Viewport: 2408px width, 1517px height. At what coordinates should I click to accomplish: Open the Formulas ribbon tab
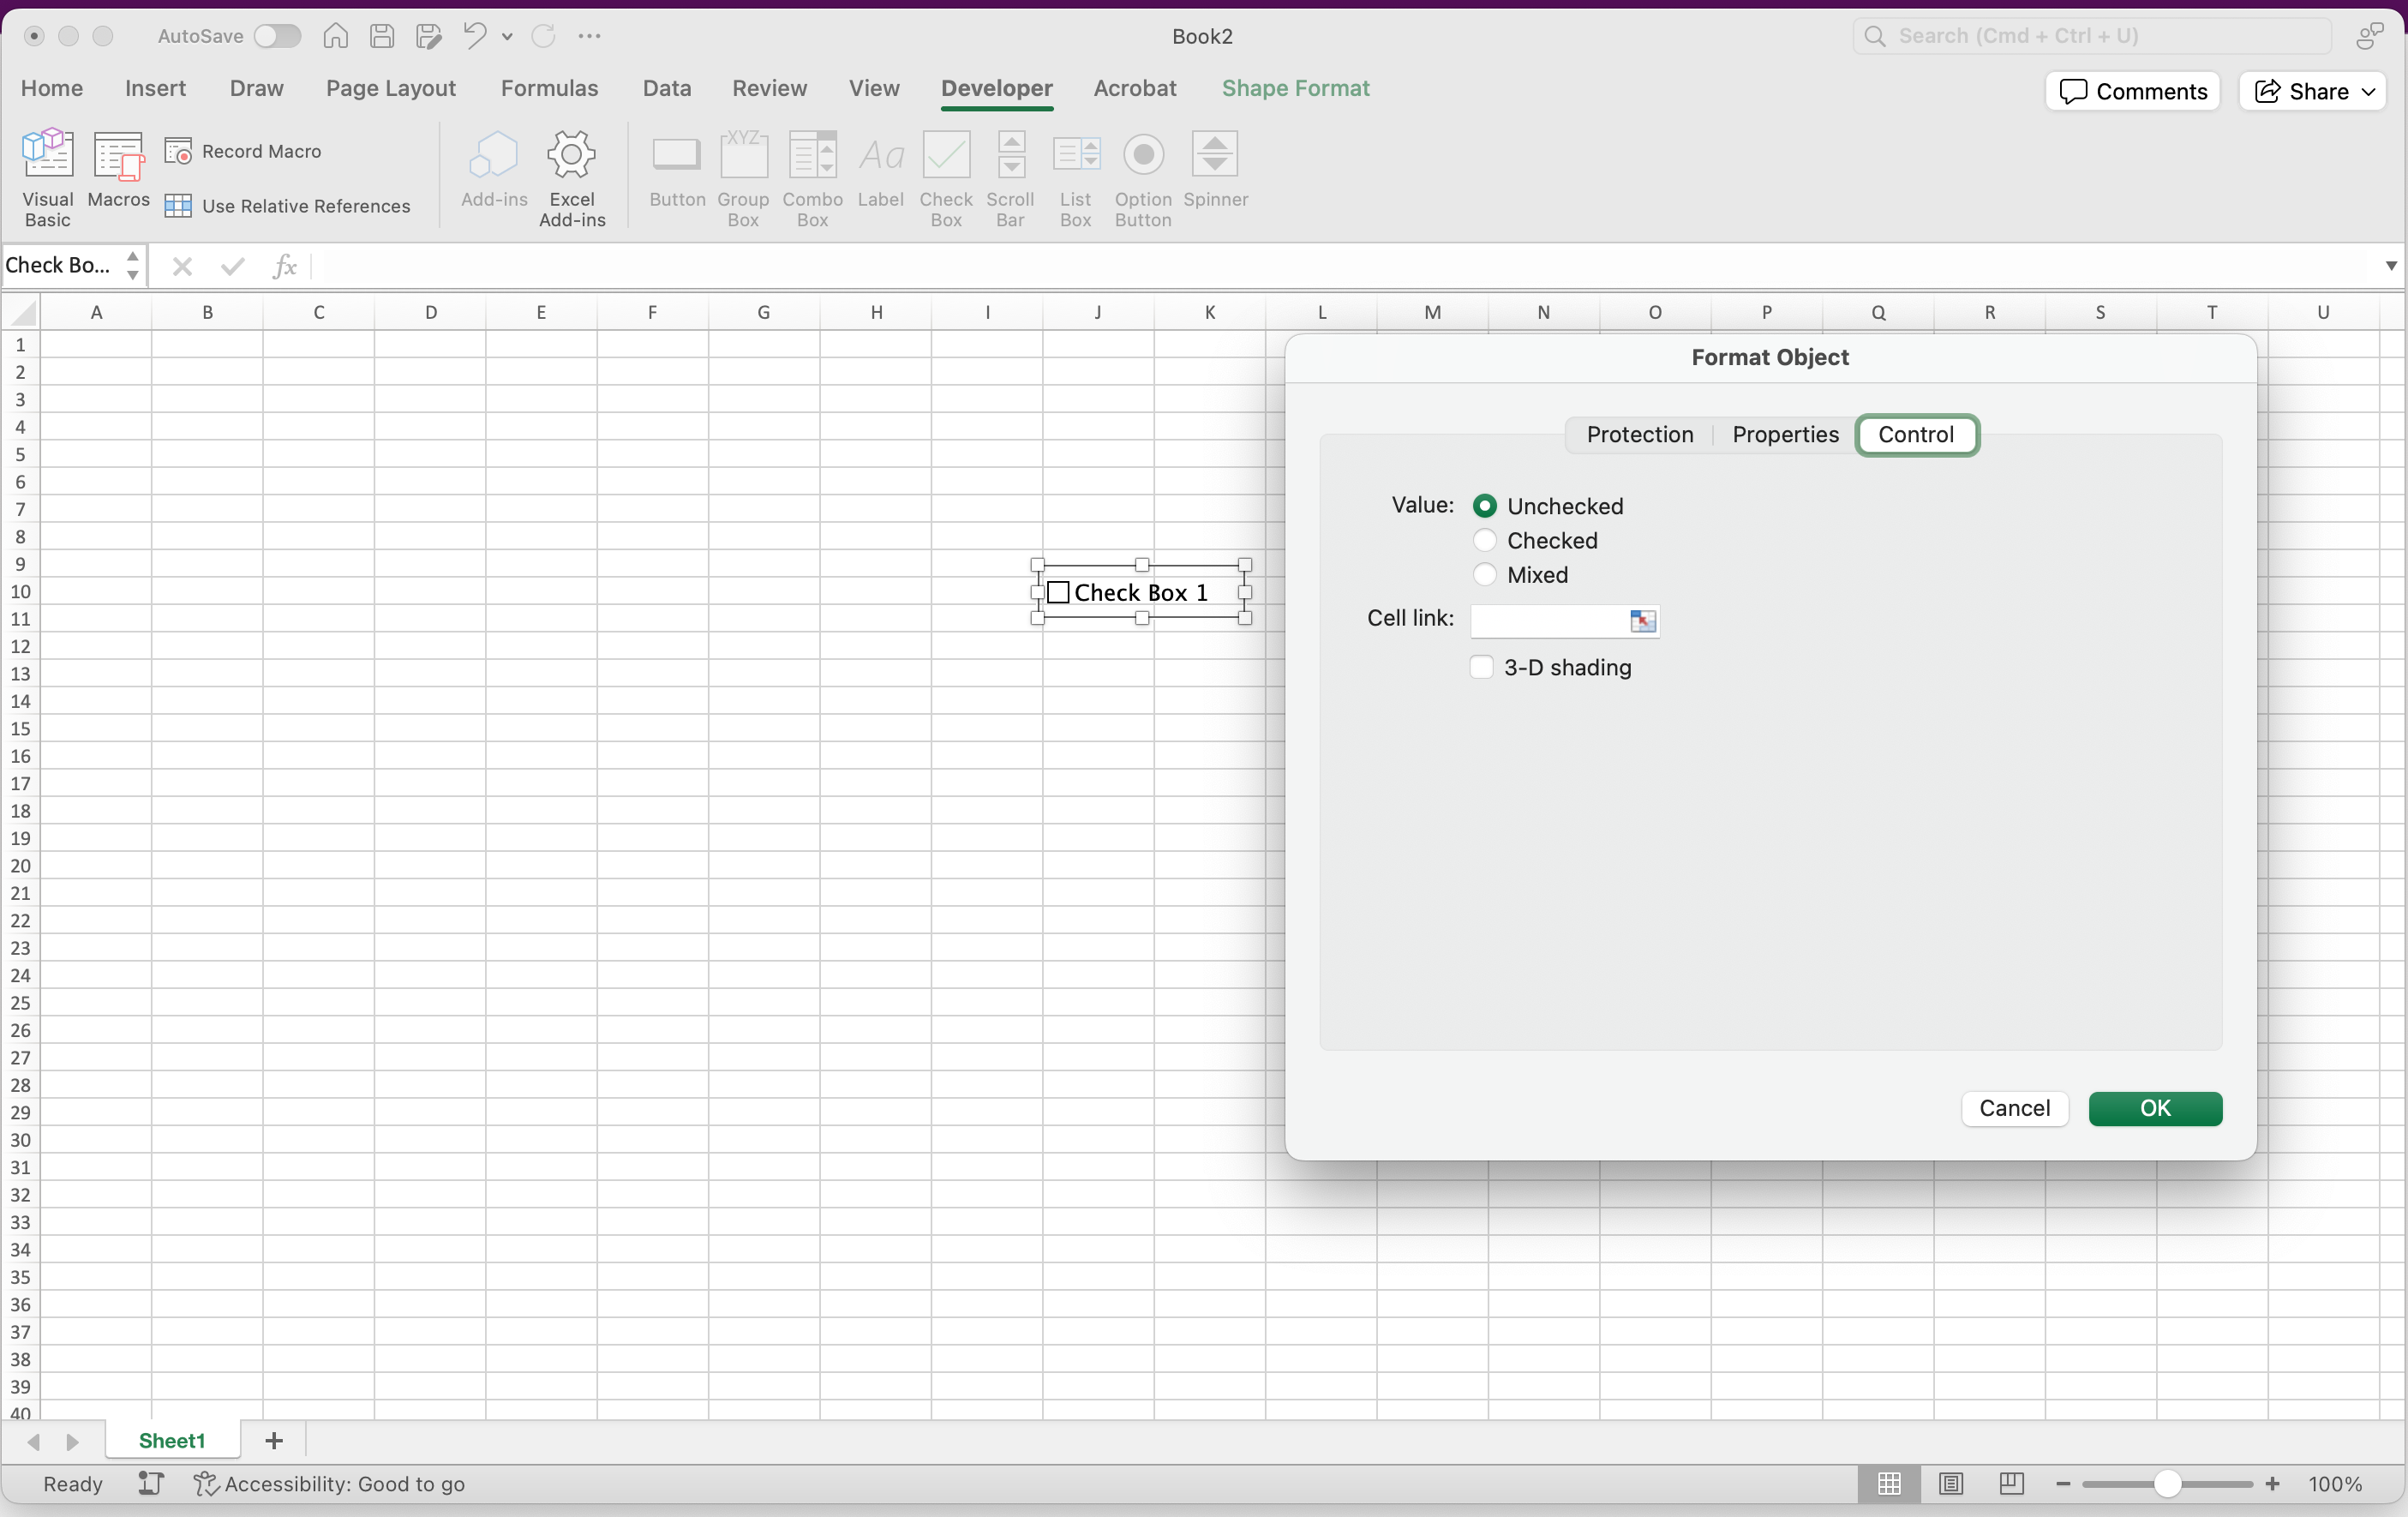[x=549, y=88]
